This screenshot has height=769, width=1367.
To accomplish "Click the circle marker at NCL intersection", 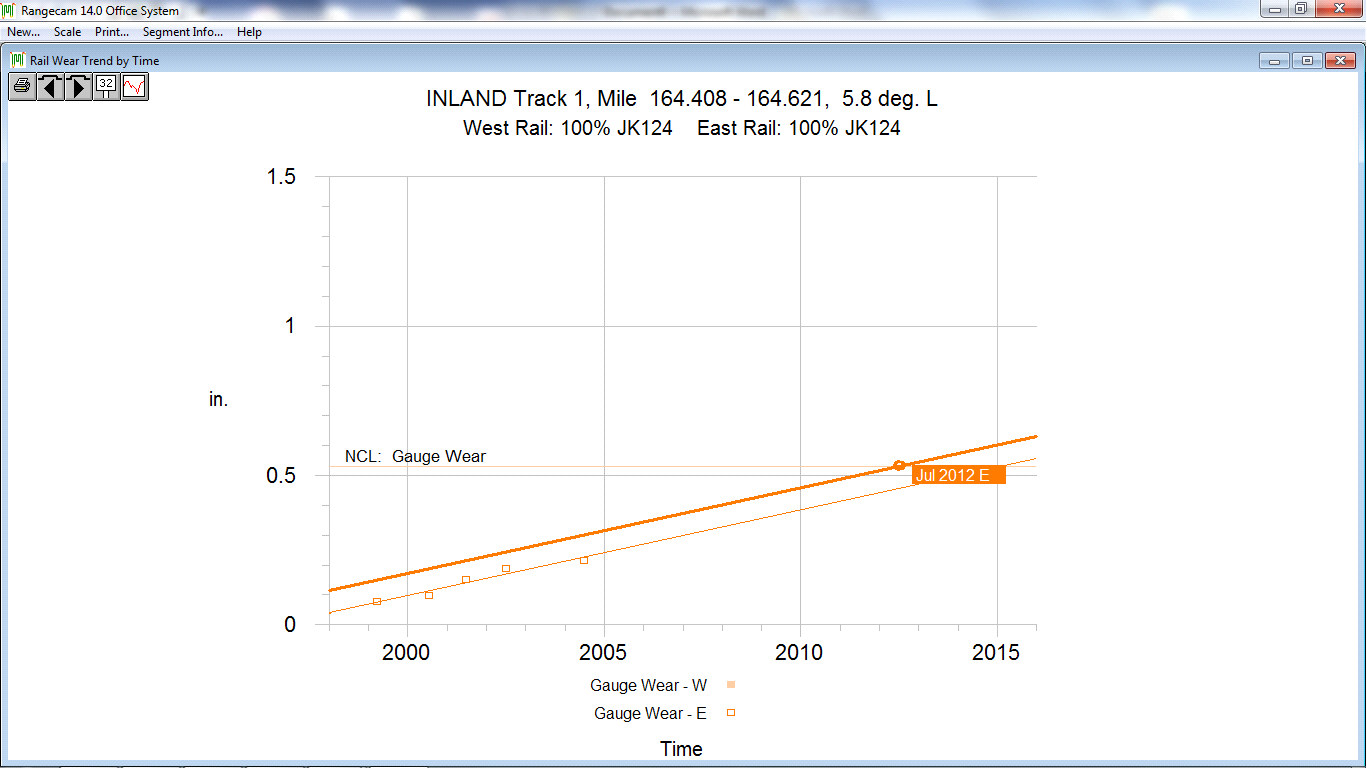I will coord(899,465).
